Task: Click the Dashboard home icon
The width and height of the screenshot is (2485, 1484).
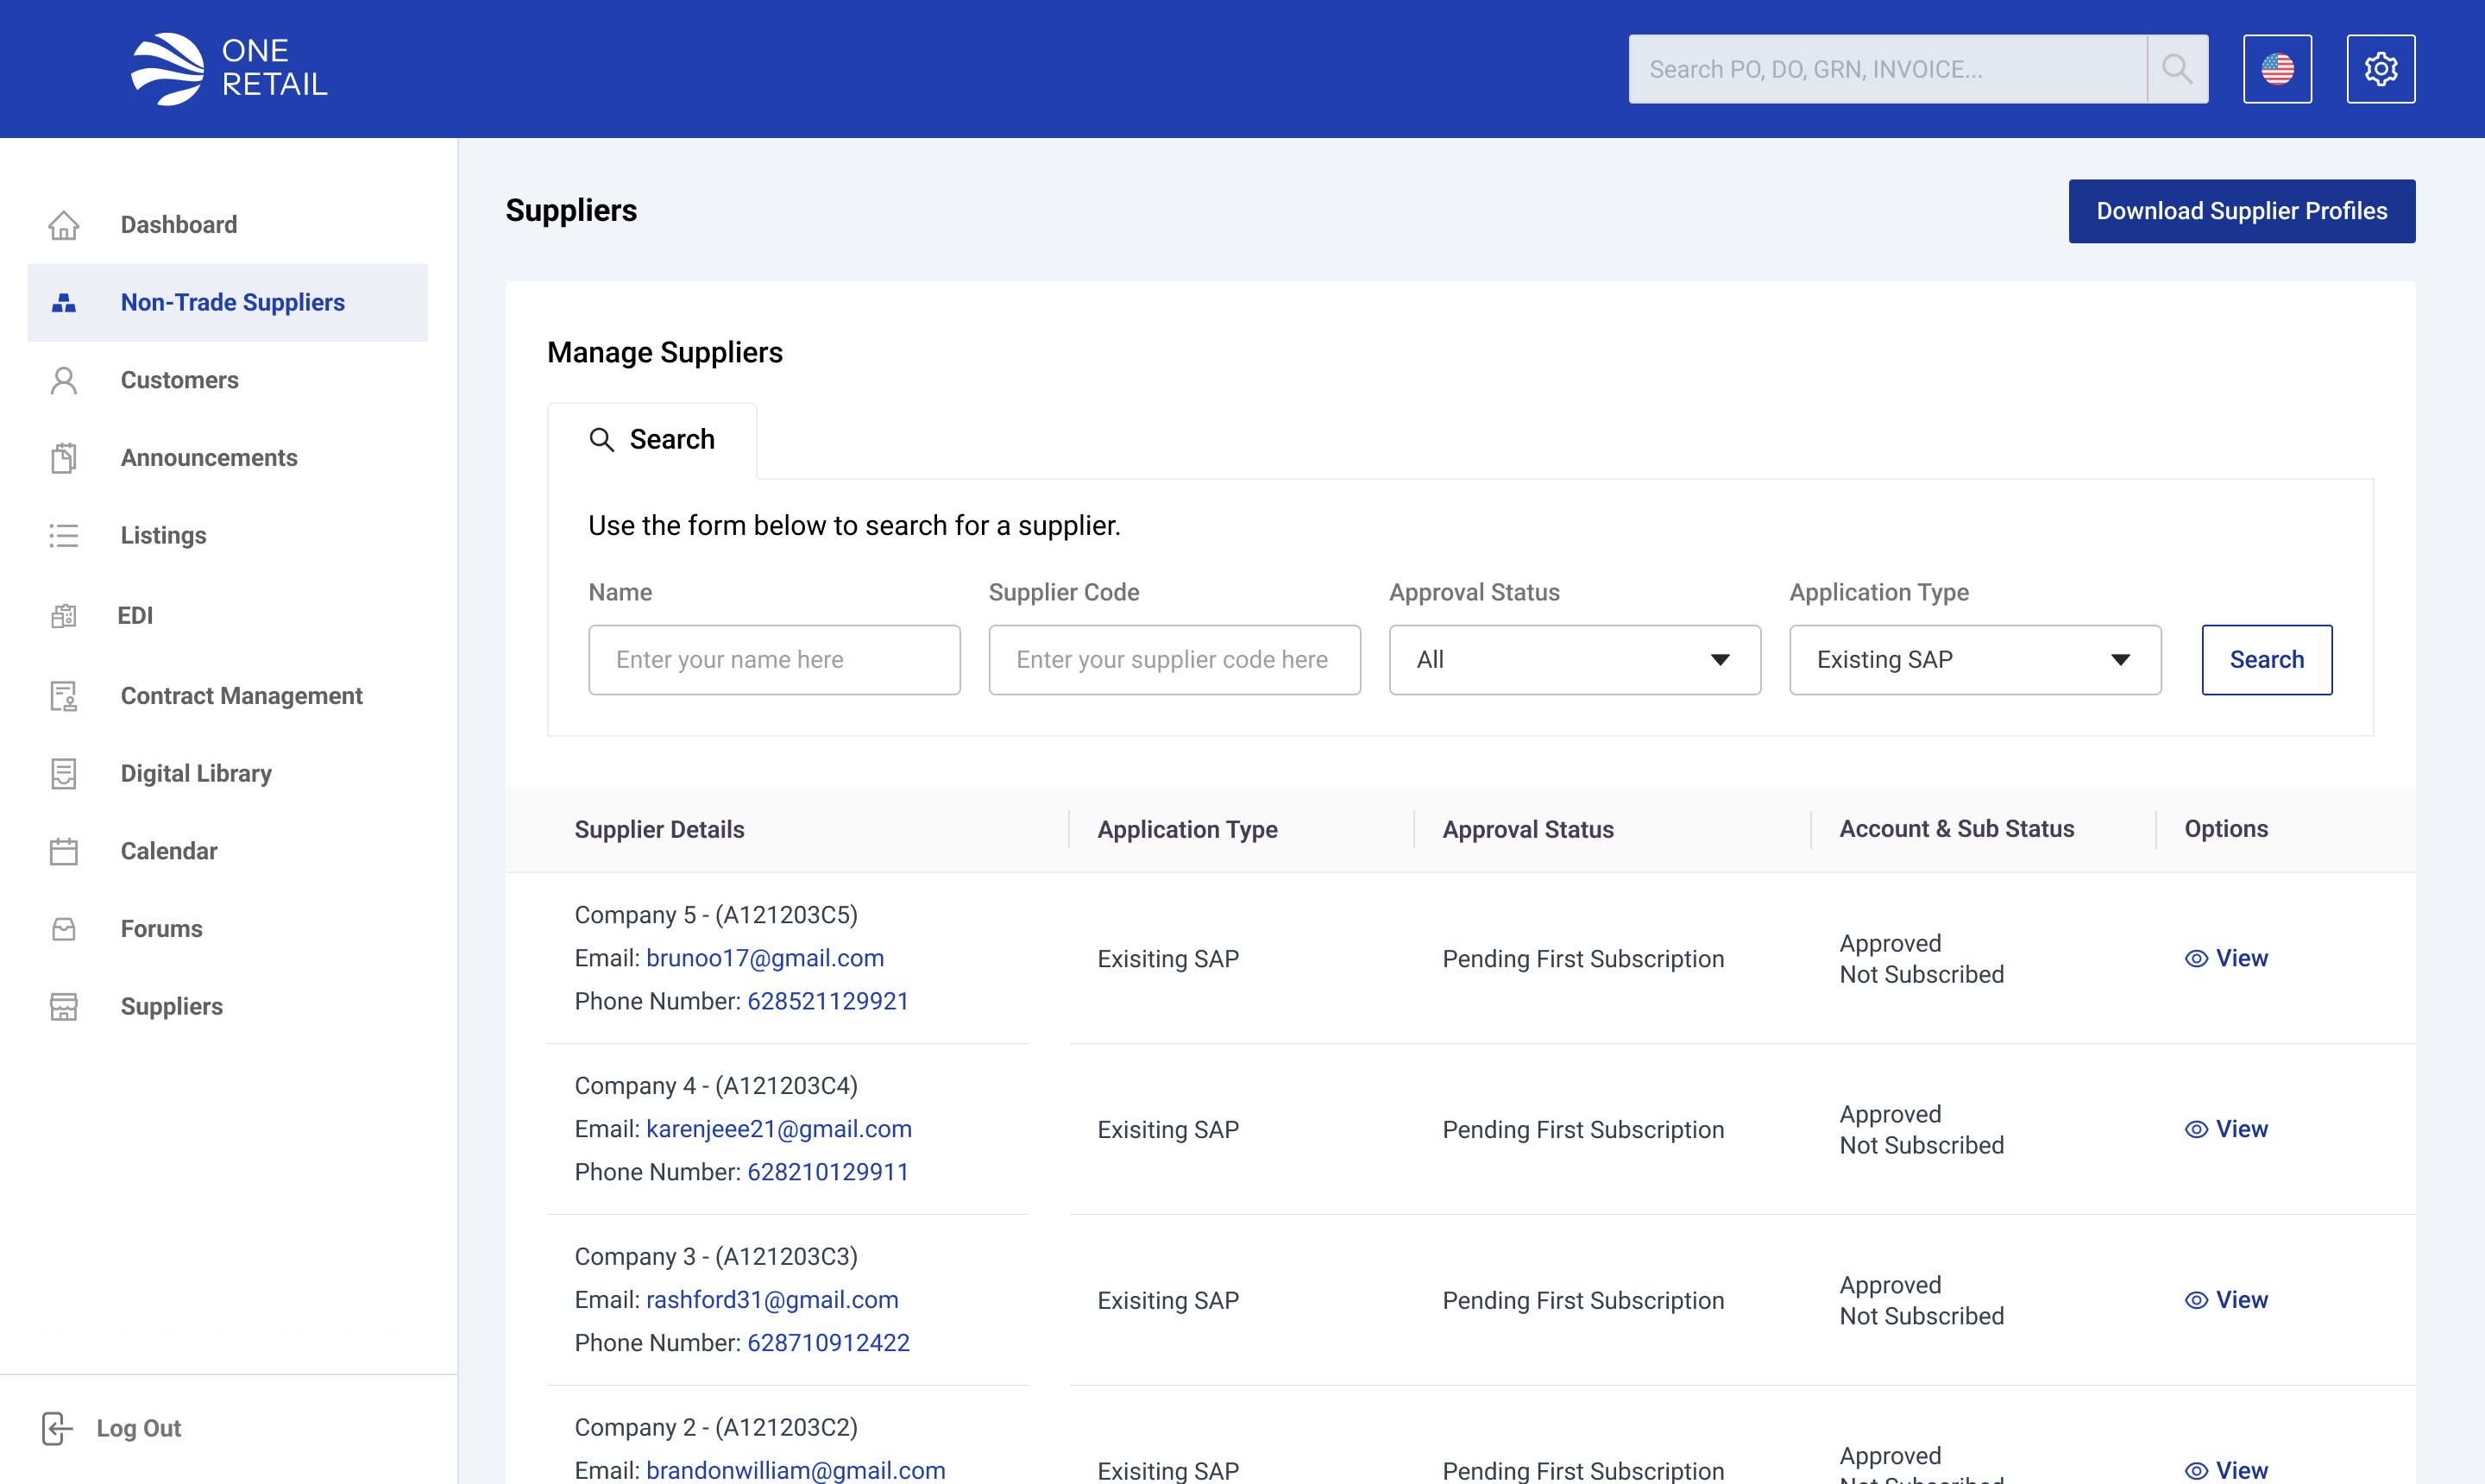Action: point(64,225)
